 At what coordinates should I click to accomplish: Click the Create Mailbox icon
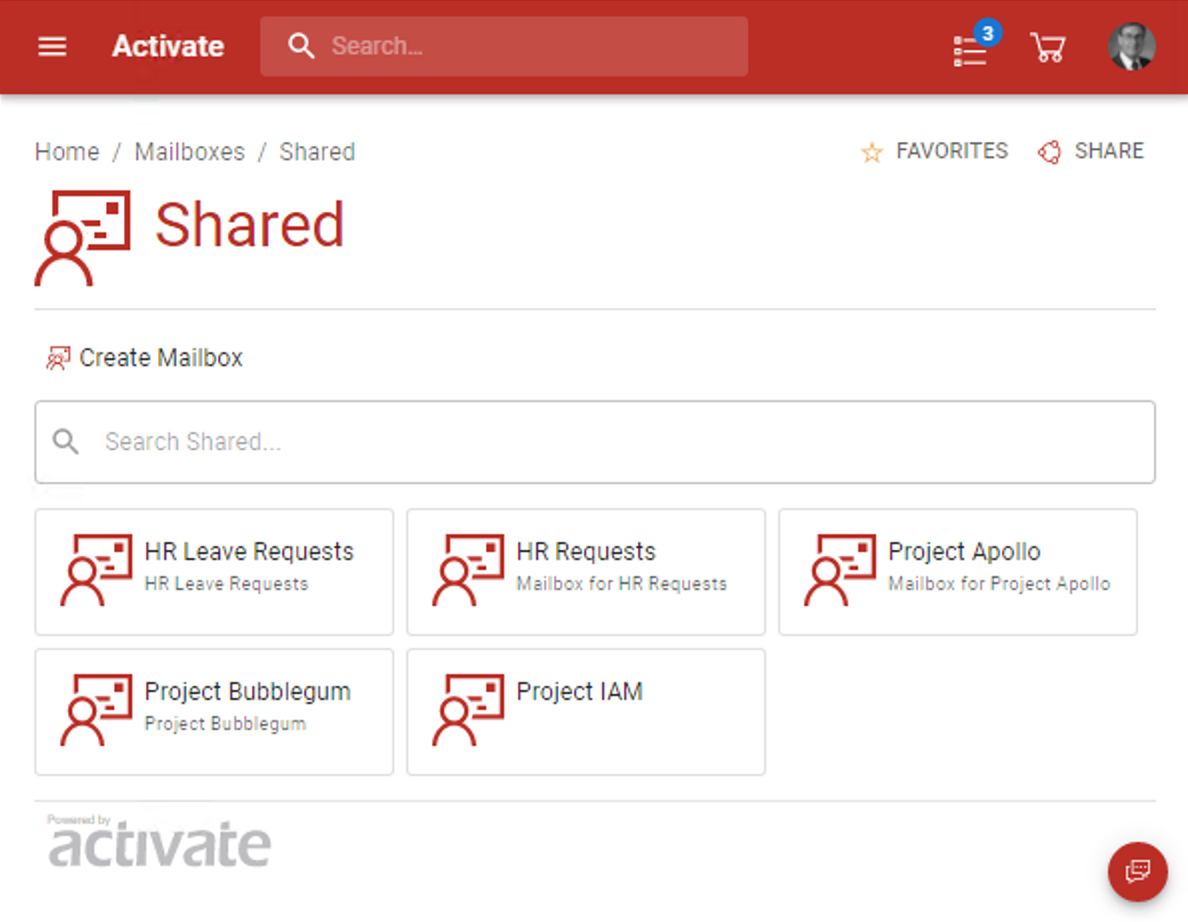point(58,358)
